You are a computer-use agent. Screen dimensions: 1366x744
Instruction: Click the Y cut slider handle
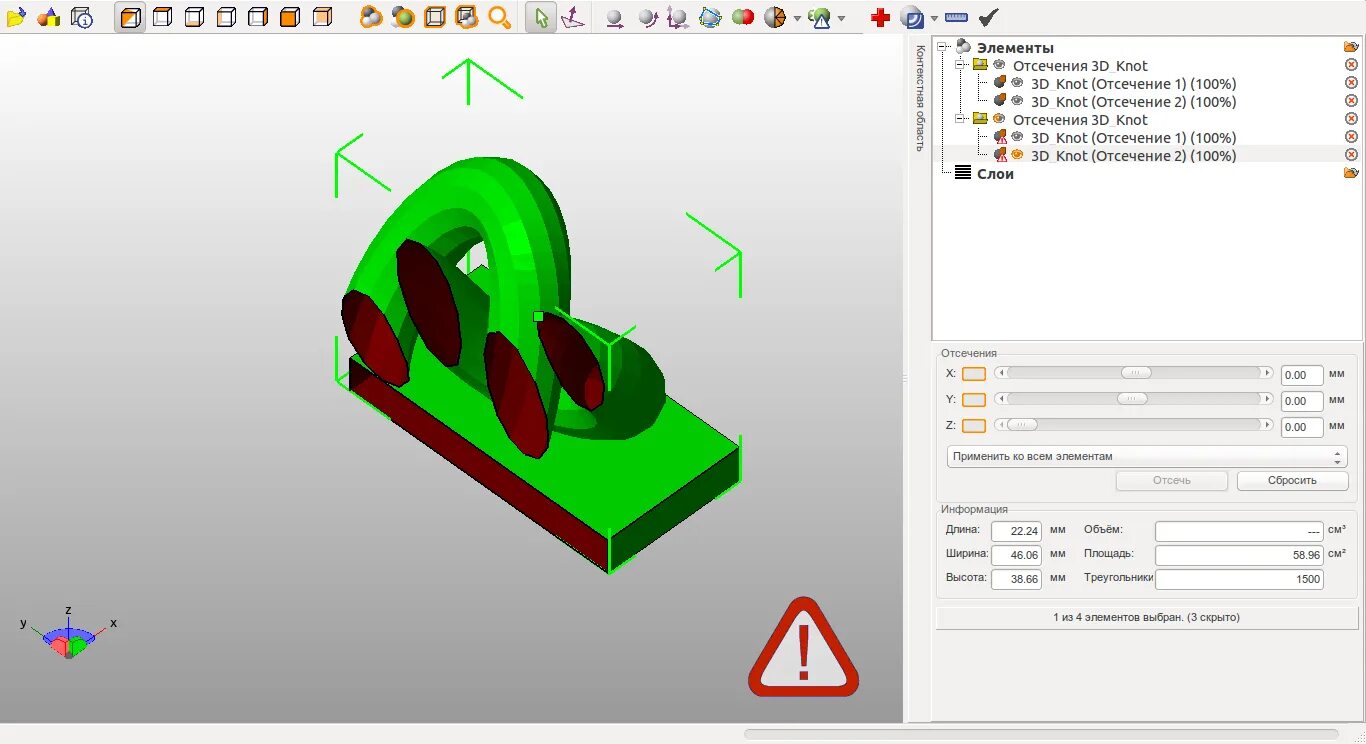[1132, 398]
